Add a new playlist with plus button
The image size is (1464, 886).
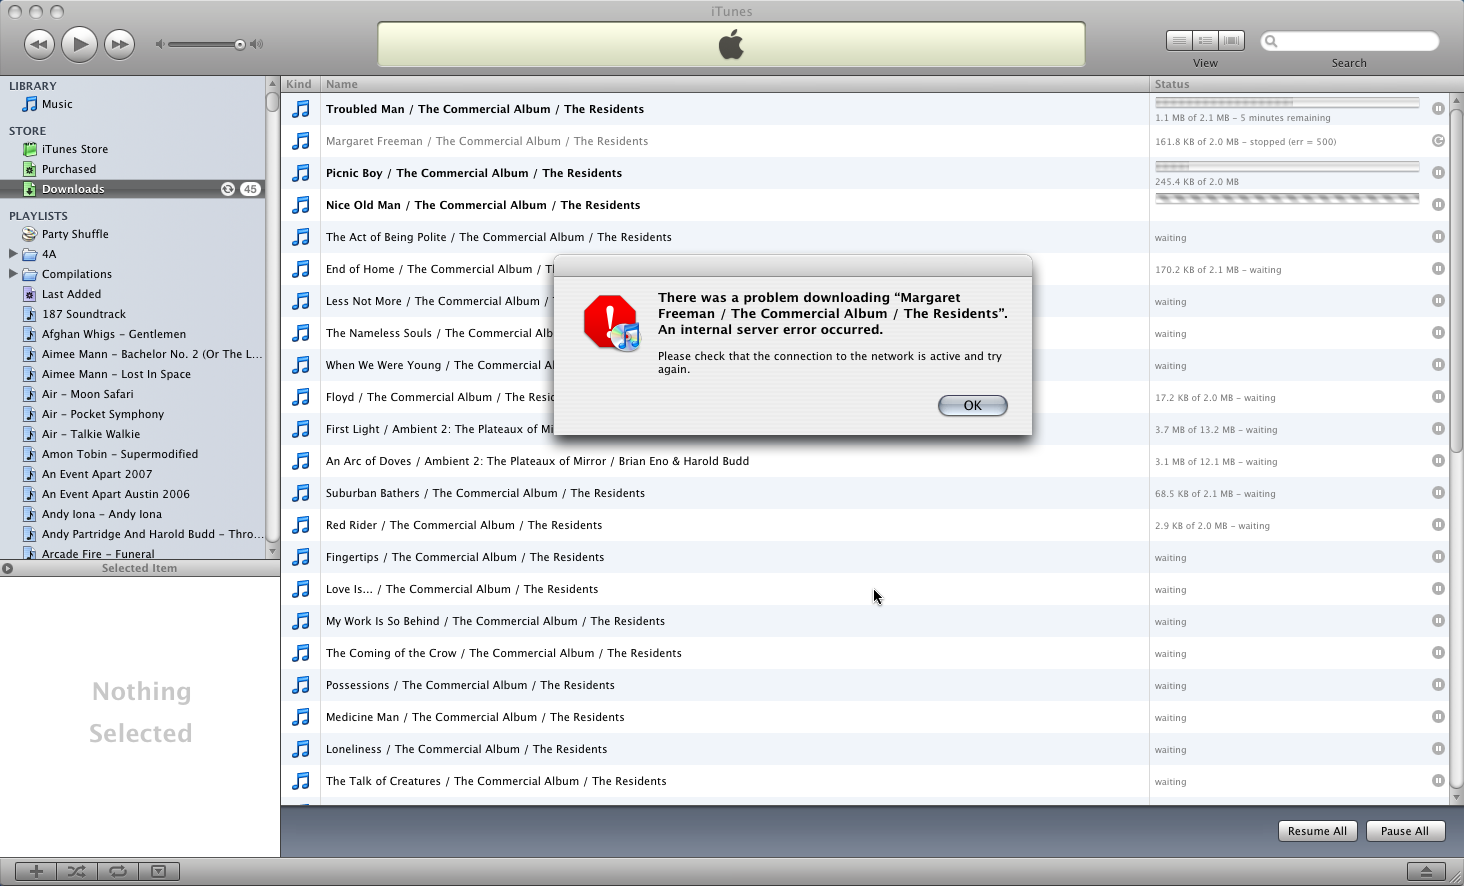point(36,871)
